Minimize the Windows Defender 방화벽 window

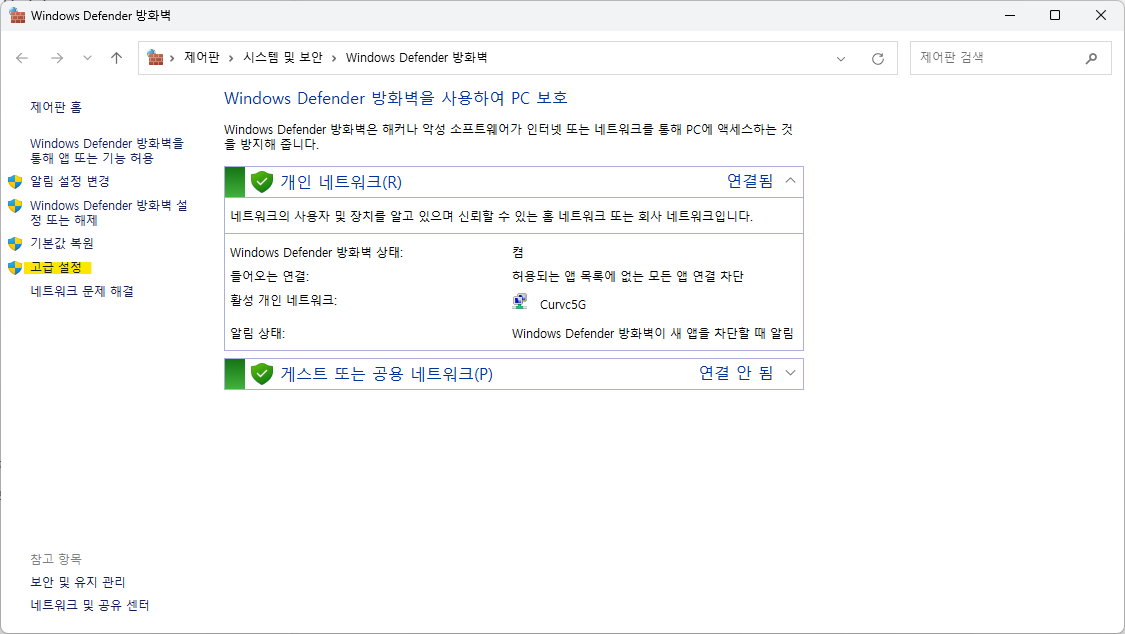click(x=1010, y=15)
